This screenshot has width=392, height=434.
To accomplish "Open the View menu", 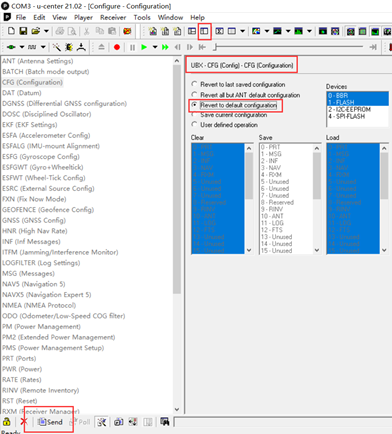I will pos(59,17).
